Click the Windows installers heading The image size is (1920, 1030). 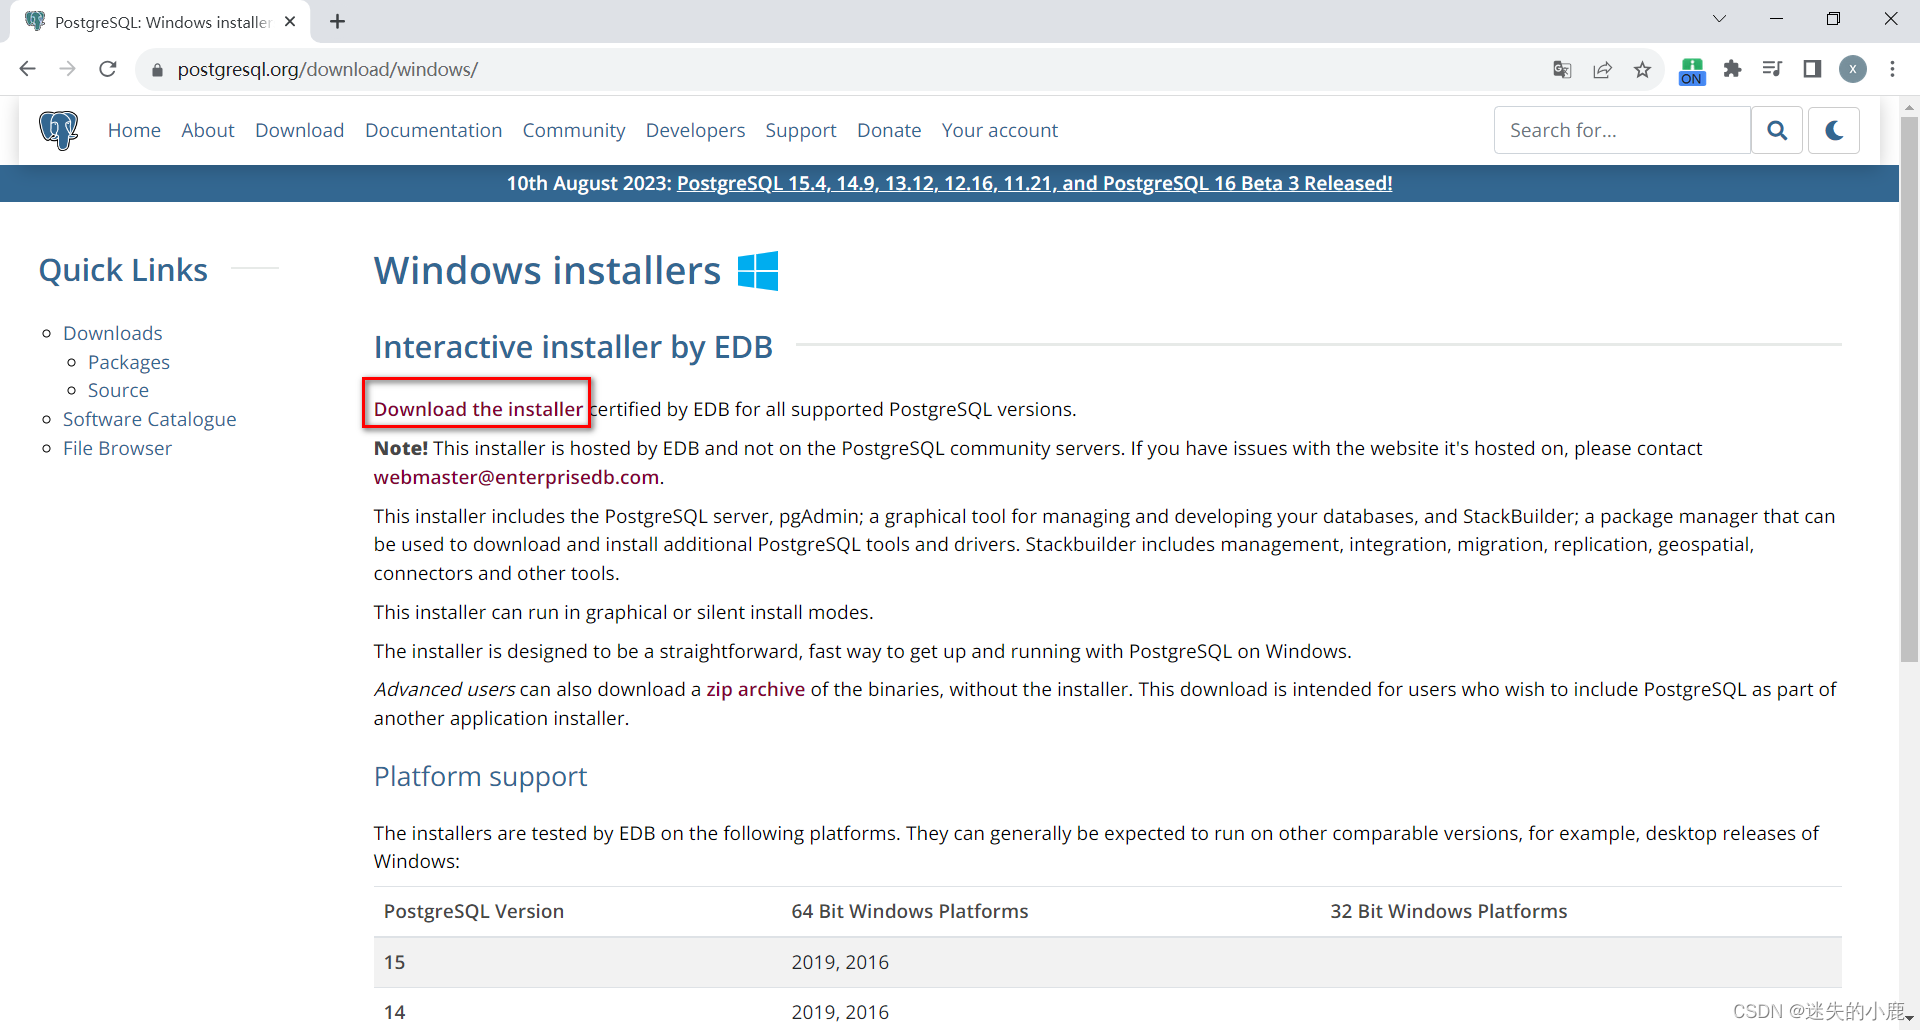pyautogui.click(x=547, y=271)
